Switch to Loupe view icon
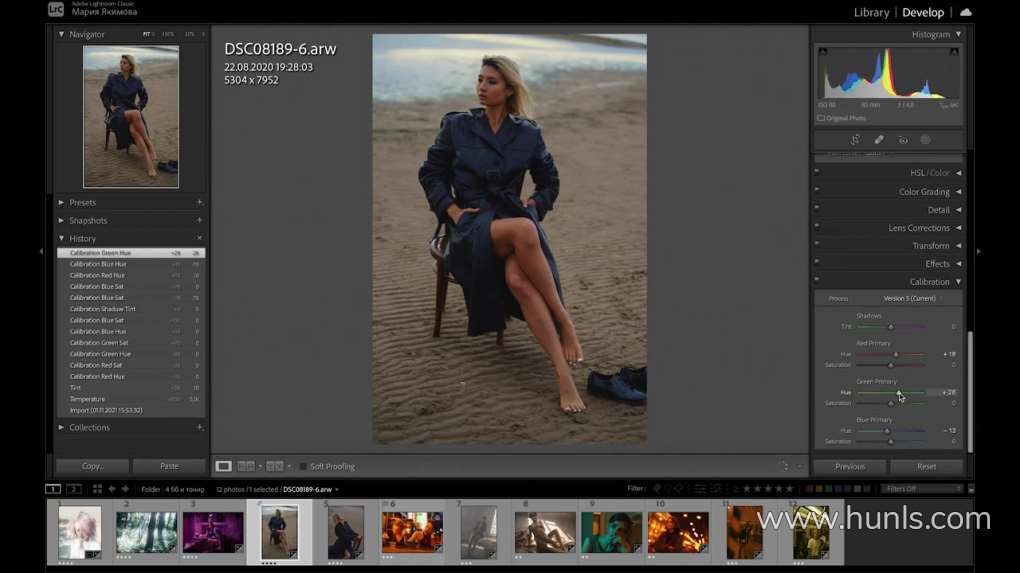 click(224, 466)
